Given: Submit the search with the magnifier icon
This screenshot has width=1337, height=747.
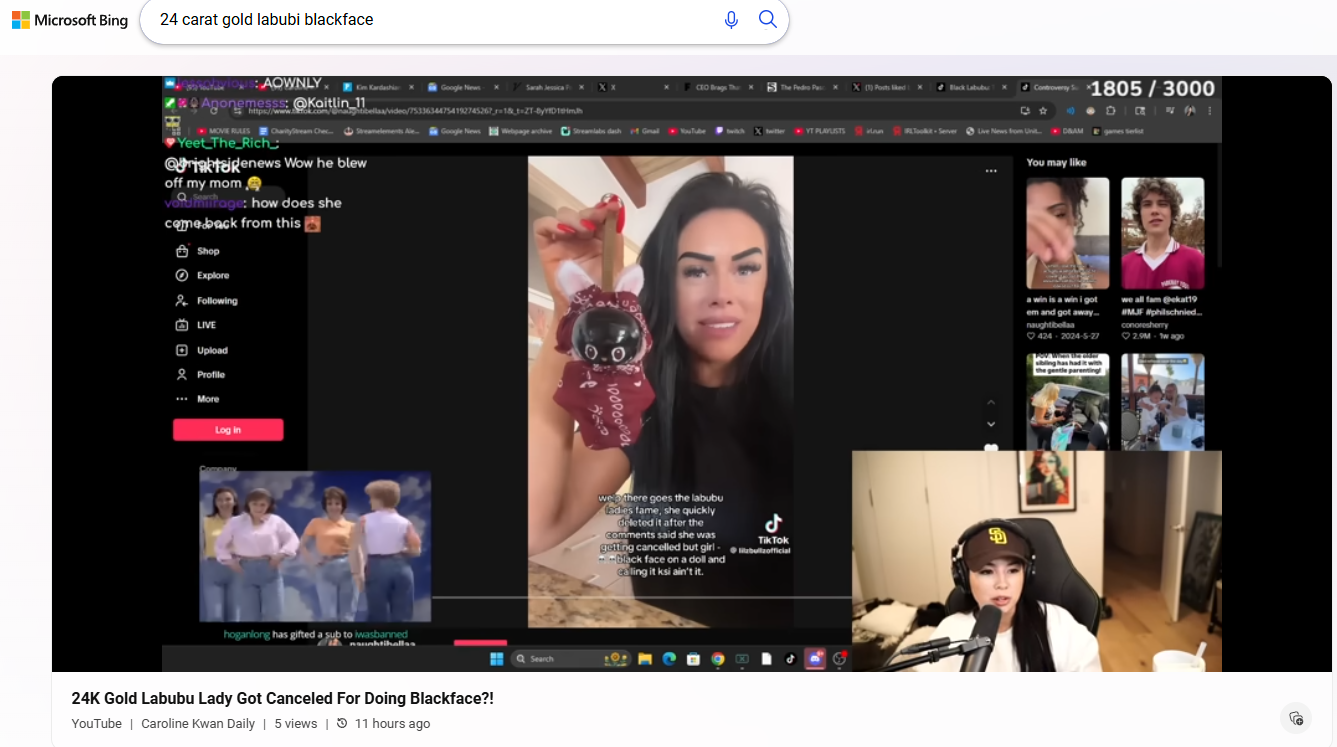Looking at the screenshot, I should (768, 20).
